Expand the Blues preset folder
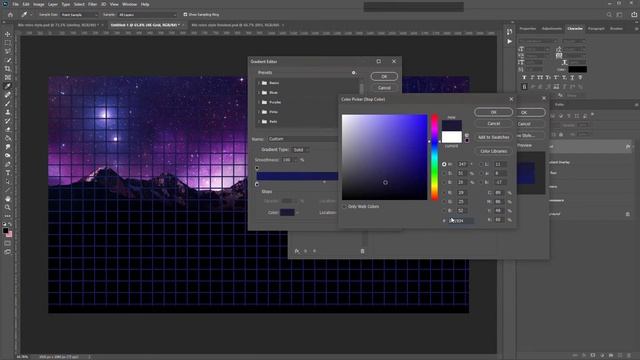This screenshot has width=640, height=360. coord(258,93)
